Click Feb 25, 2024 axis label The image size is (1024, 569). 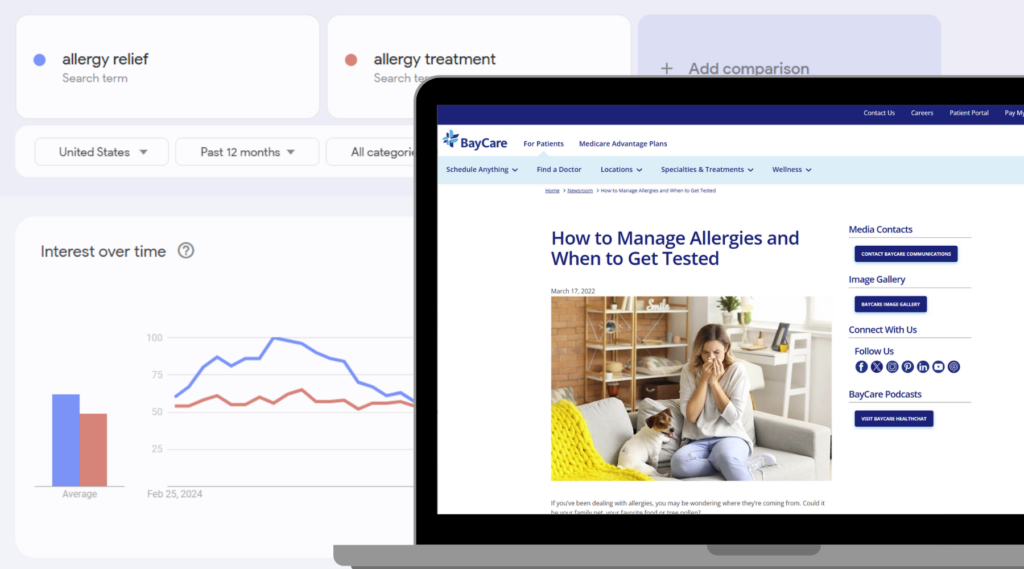[174, 495]
